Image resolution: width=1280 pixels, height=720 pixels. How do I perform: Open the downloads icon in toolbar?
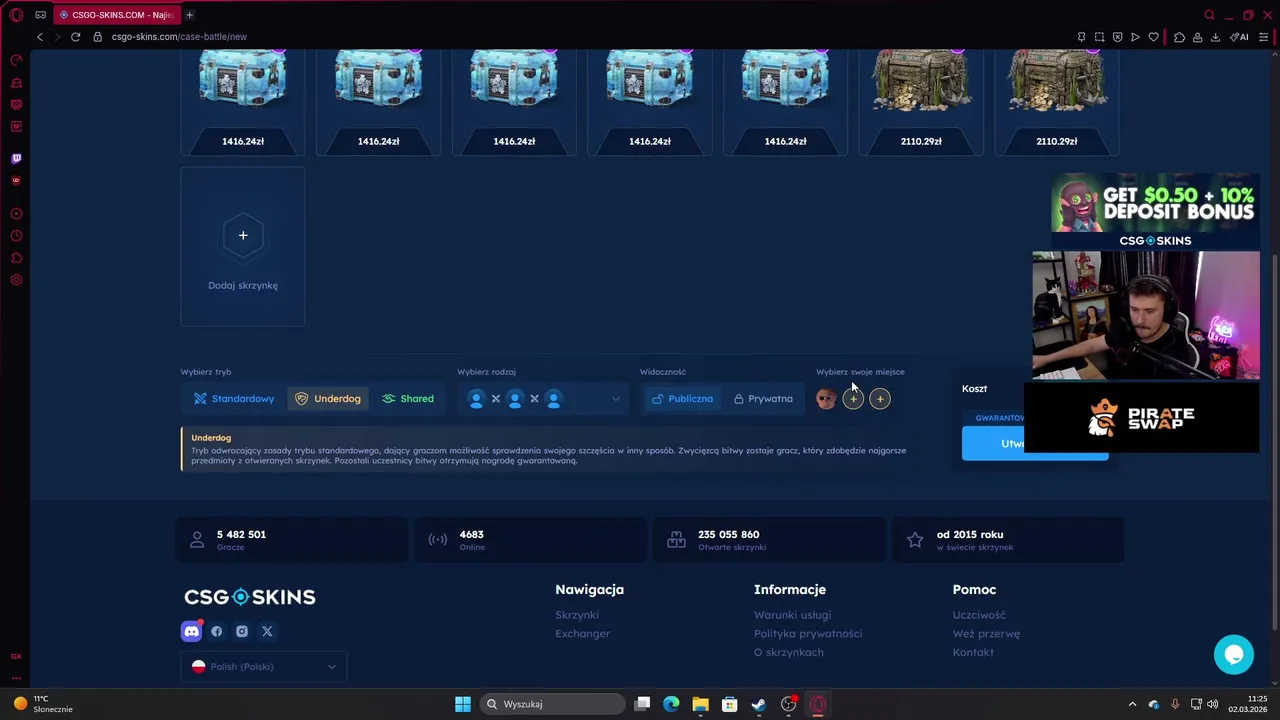[1215, 37]
